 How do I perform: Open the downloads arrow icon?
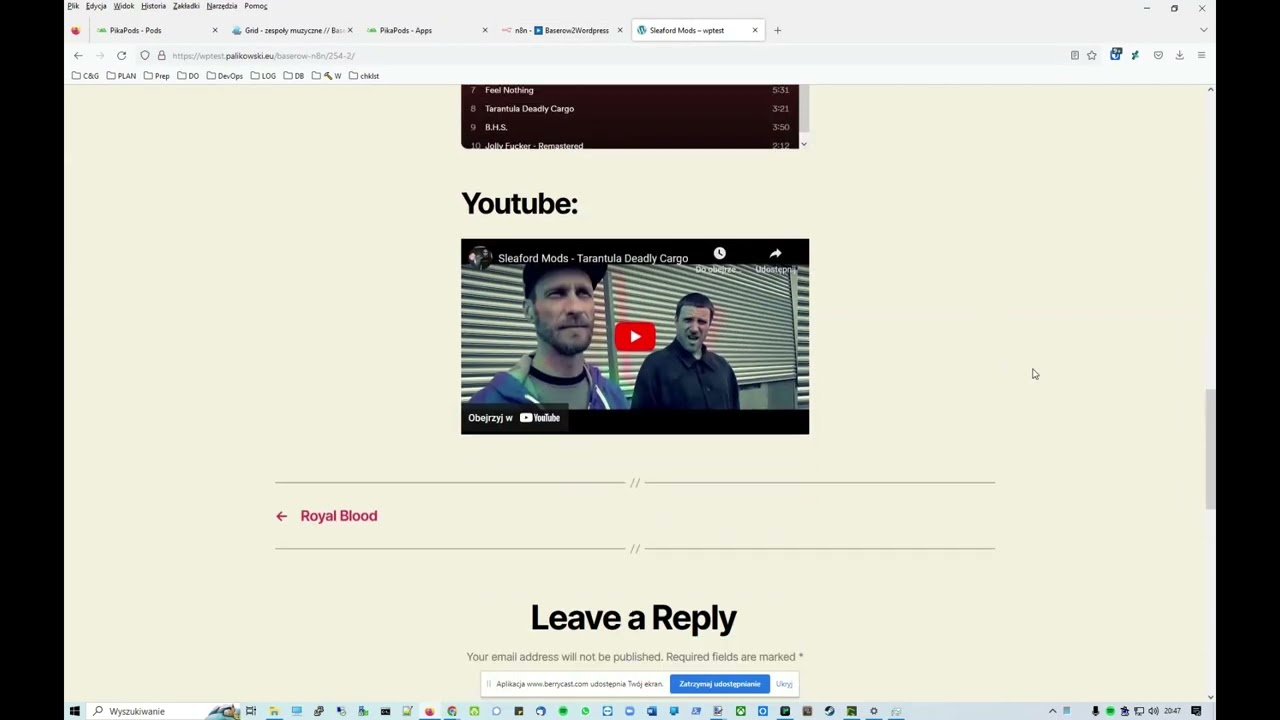point(1180,56)
